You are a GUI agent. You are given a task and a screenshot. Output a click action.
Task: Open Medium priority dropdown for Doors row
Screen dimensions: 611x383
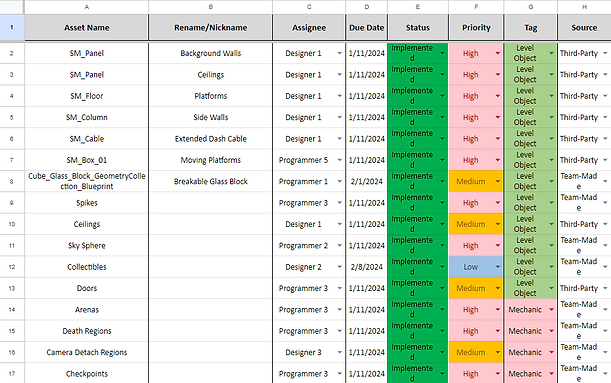tap(498, 288)
